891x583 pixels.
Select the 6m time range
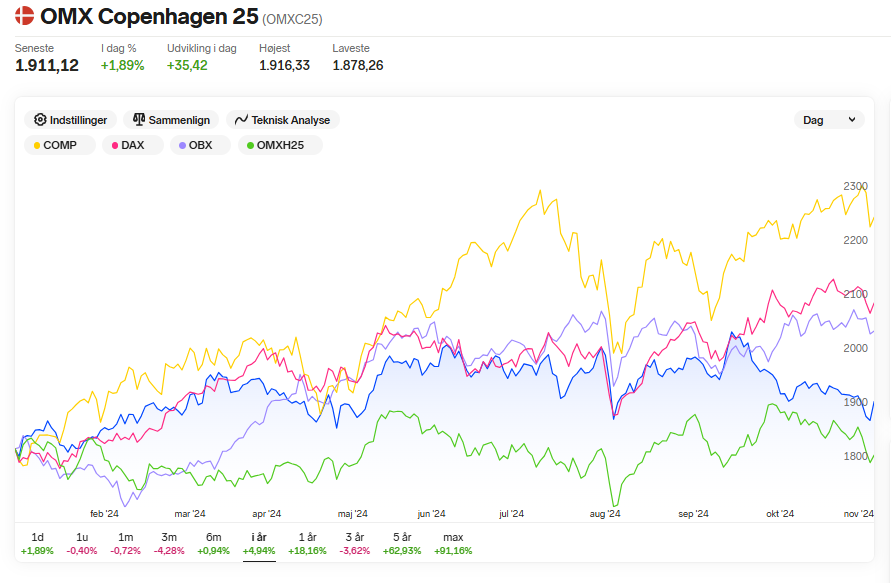pos(214,543)
